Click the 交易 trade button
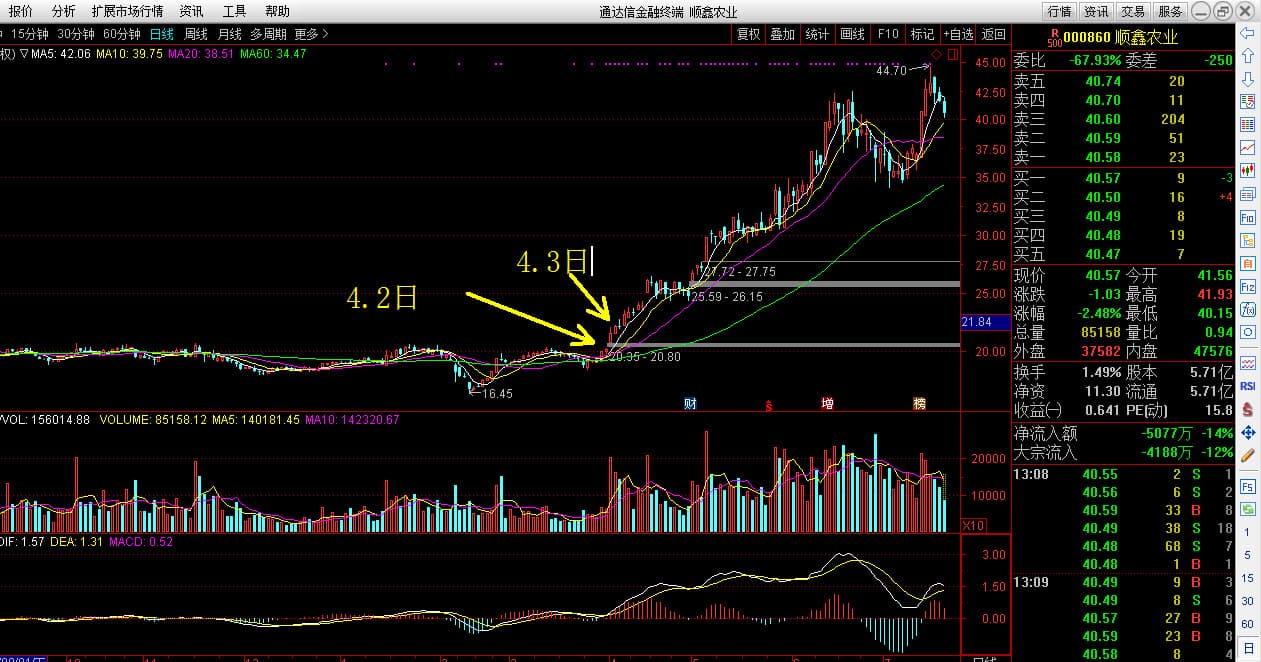Image resolution: width=1261 pixels, height=662 pixels. point(1133,12)
